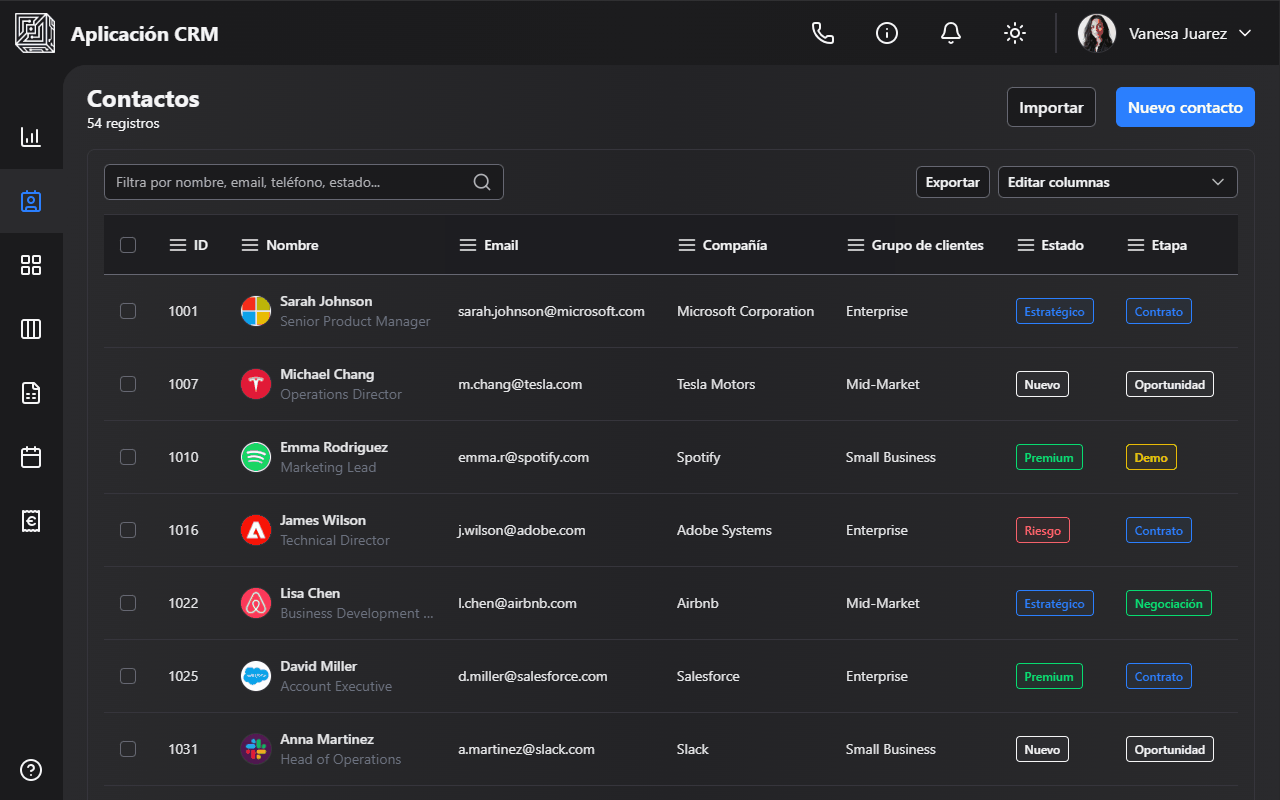Open the invoices receipt icon in sidebar

[x=31, y=521]
